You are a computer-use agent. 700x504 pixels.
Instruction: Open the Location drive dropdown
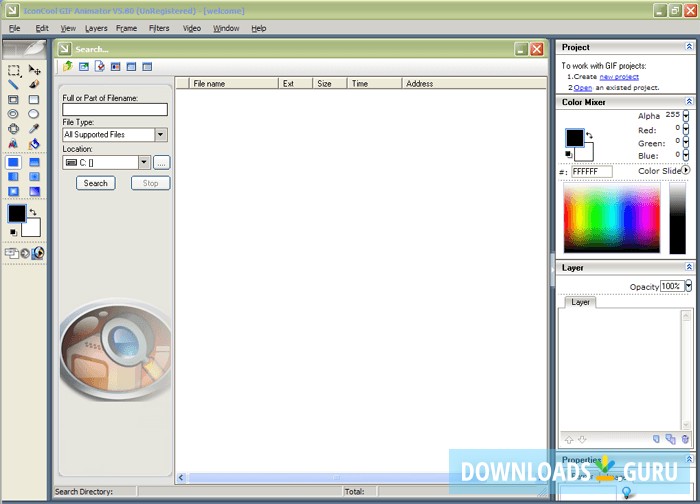[144, 162]
